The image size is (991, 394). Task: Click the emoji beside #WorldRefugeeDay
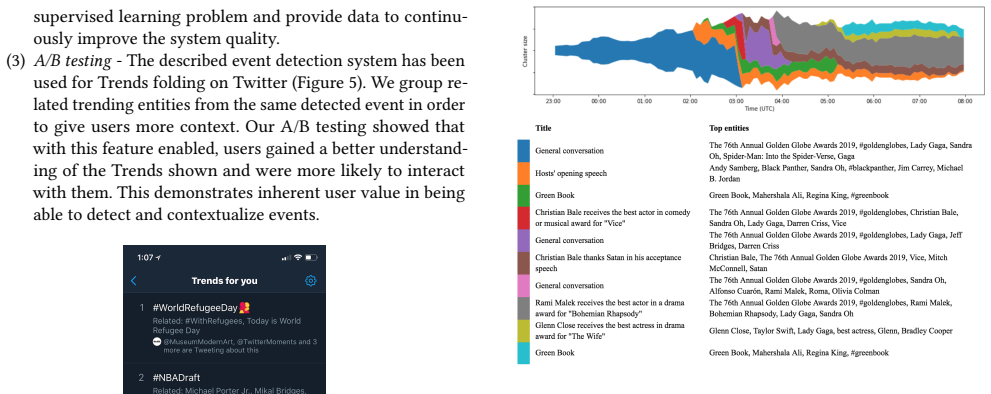point(243,308)
